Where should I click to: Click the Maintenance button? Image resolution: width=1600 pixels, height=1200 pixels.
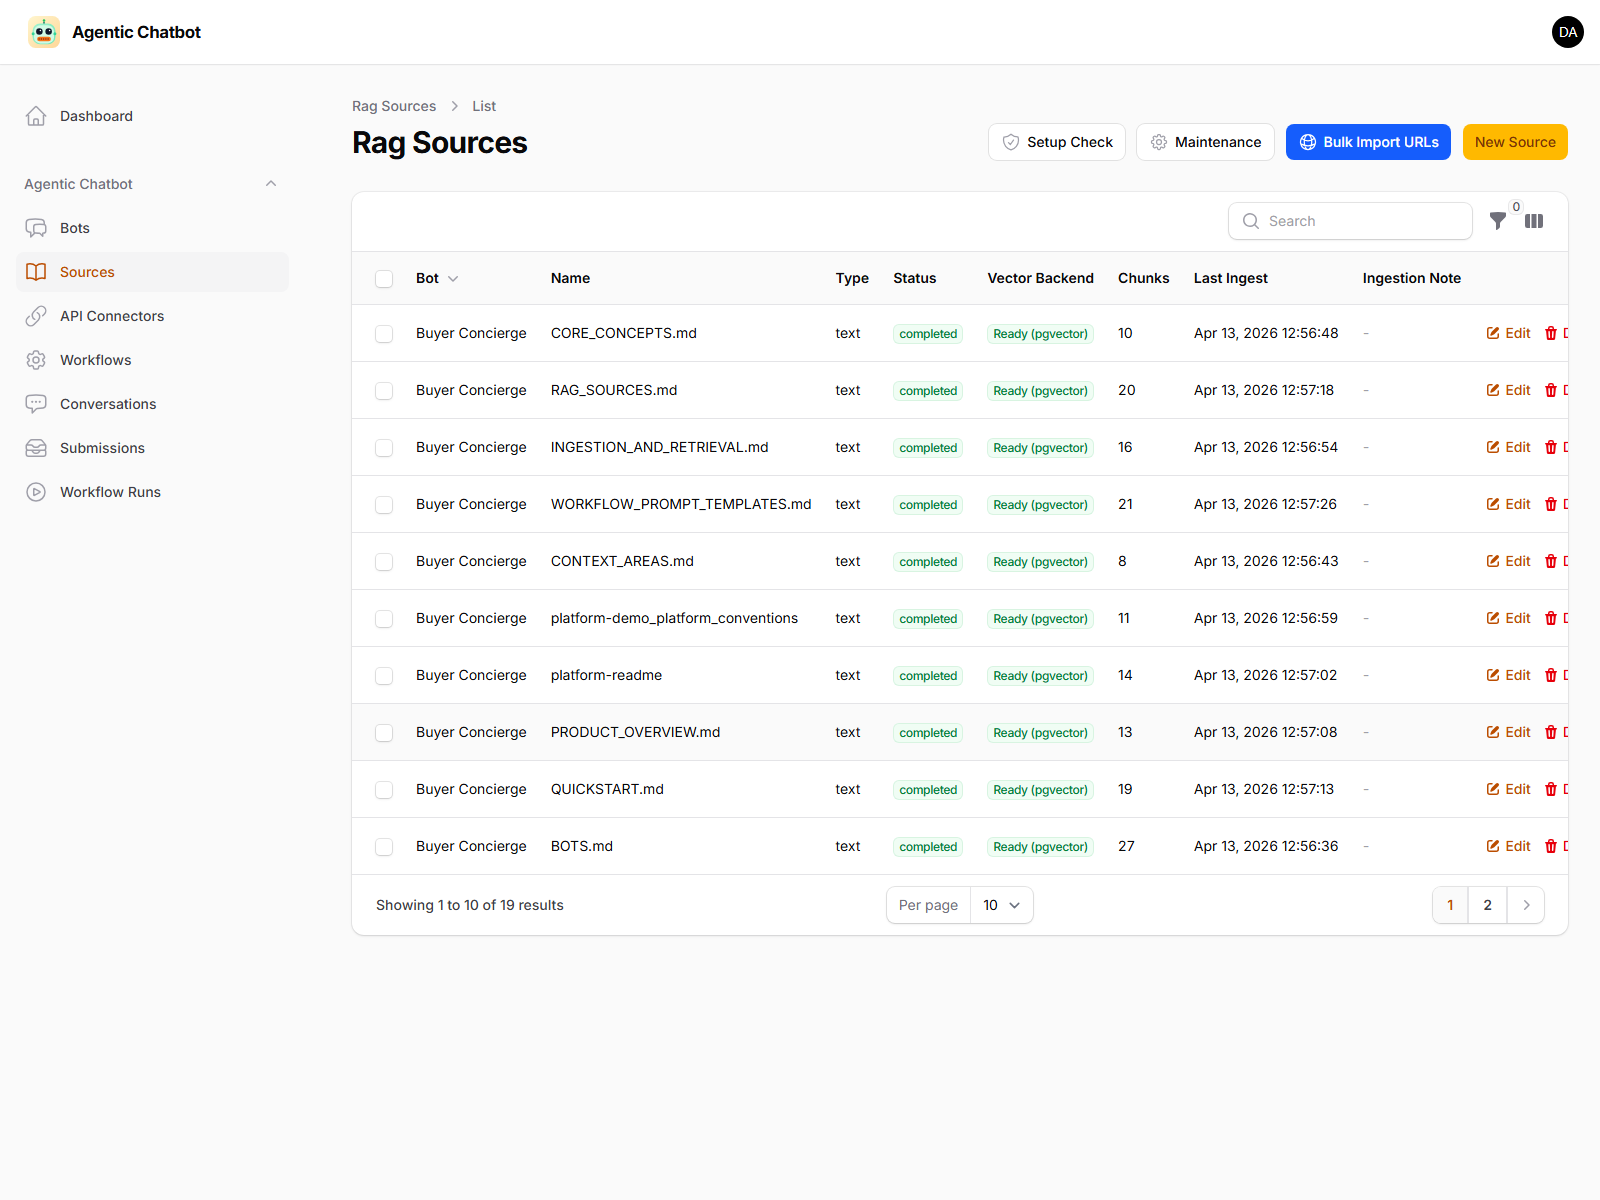[1205, 142]
